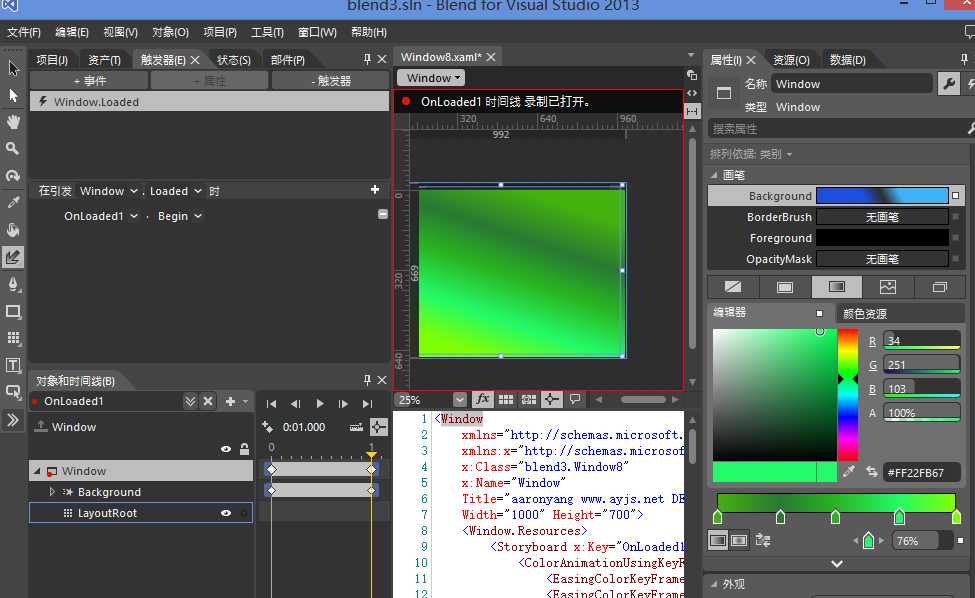The image size is (975, 598).
Task: Choose the Pan hand tool
Action: (13, 122)
